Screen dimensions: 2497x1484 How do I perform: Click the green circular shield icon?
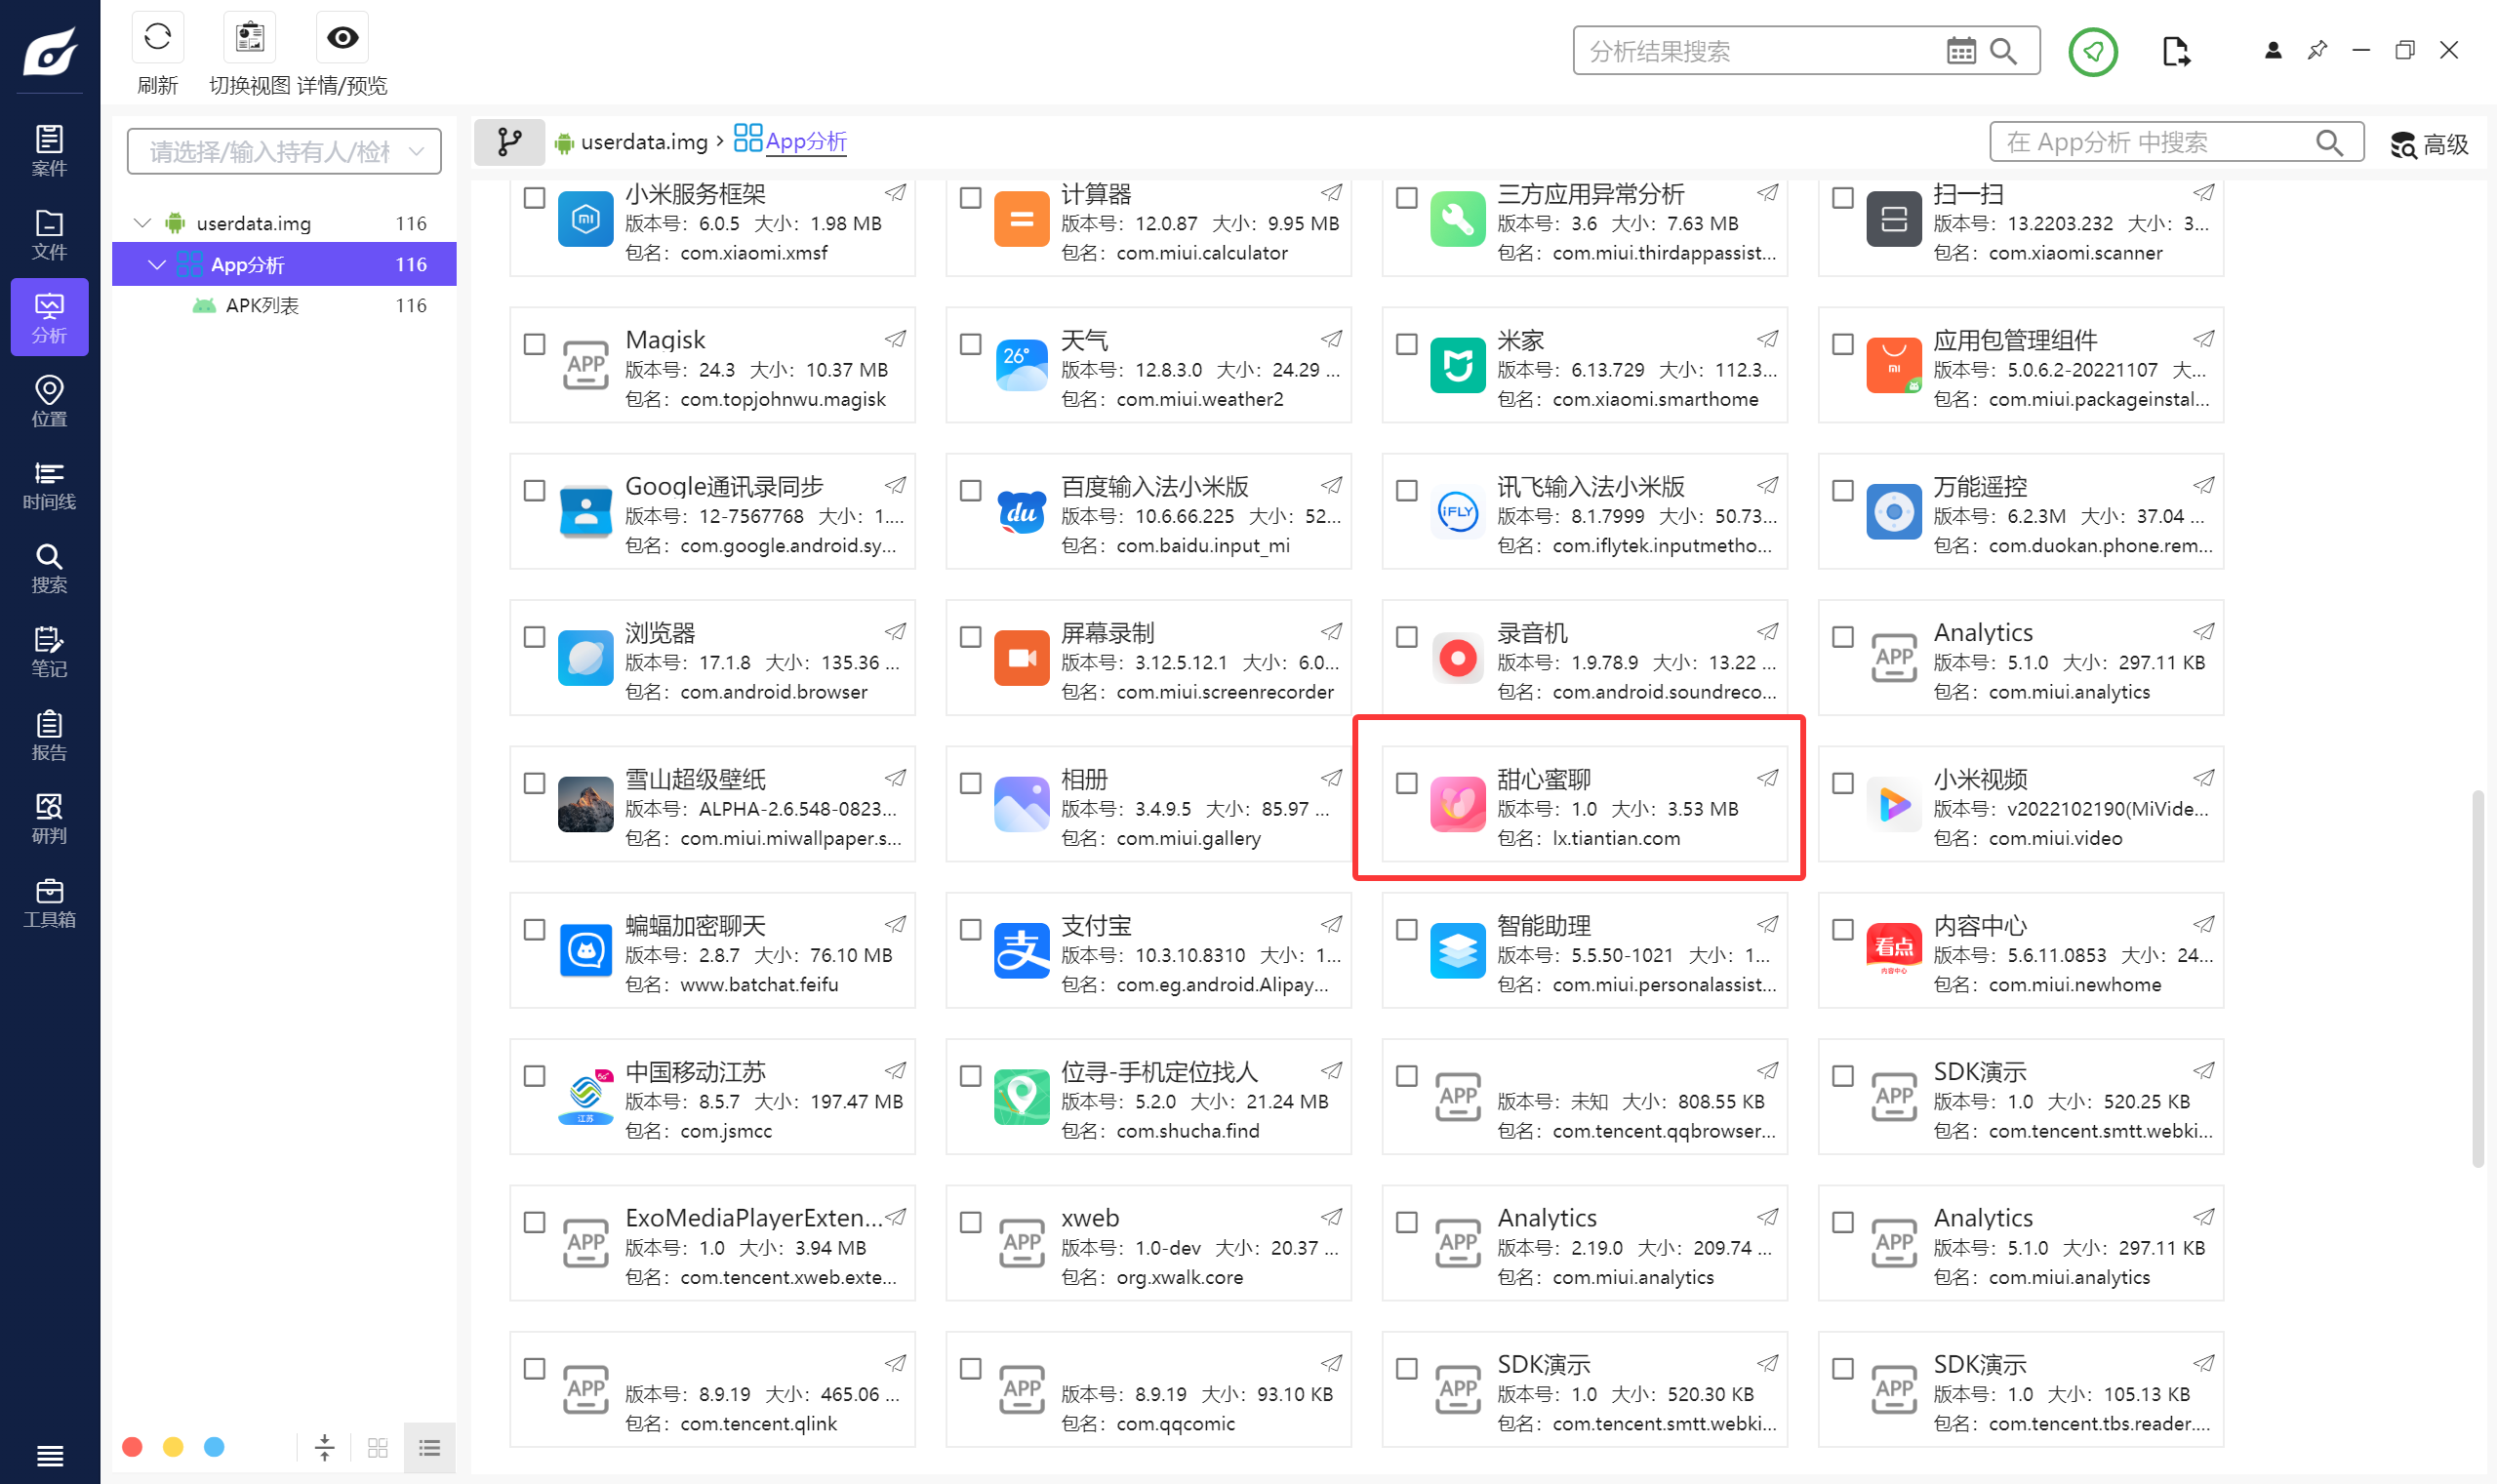(x=2092, y=51)
